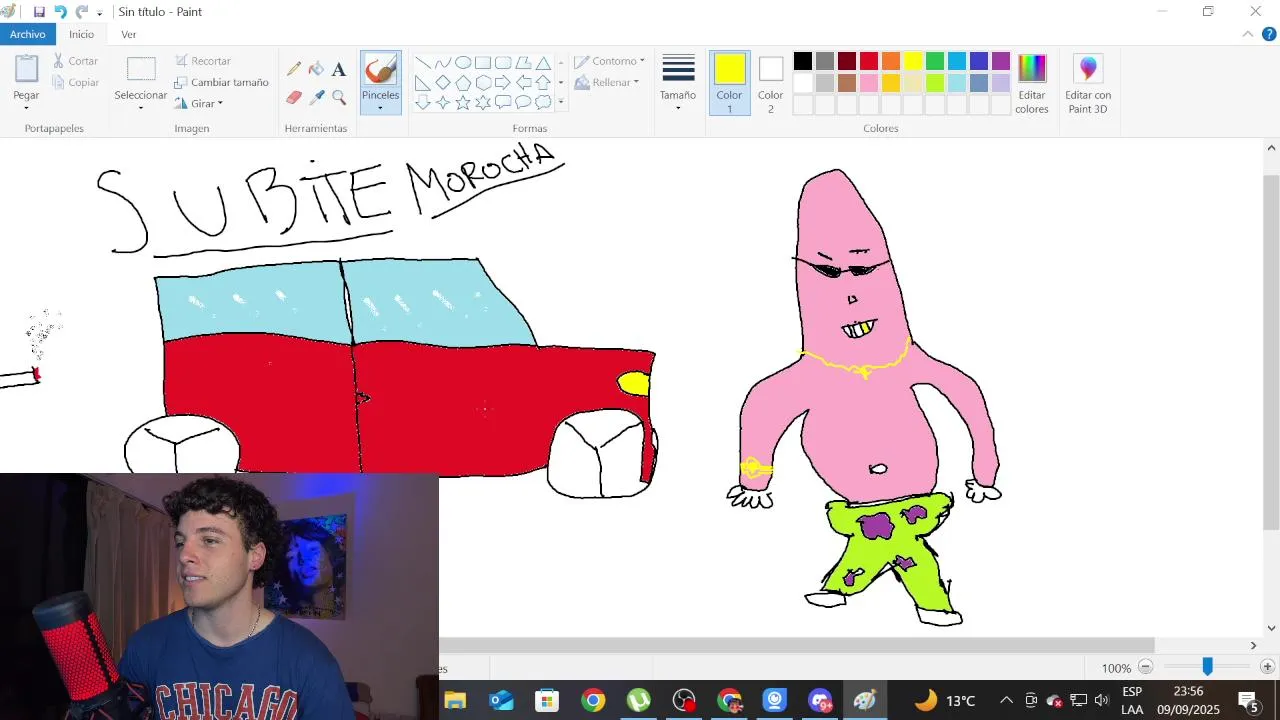Select the Magnifier tool
Image resolution: width=1280 pixels, height=720 pixels.
339,97
